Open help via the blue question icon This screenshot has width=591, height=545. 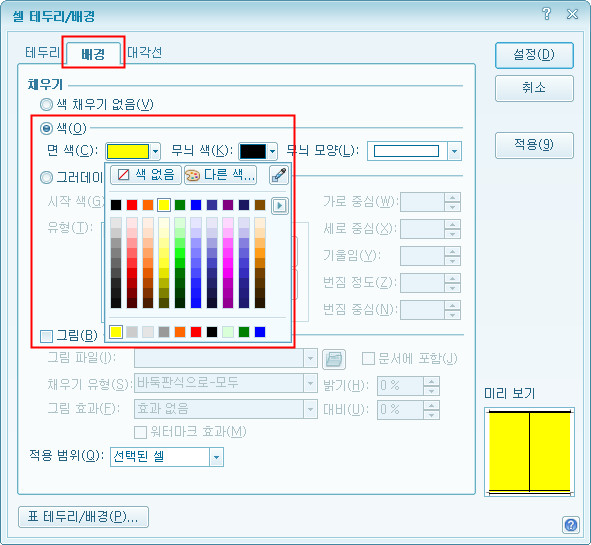(571, 524)
